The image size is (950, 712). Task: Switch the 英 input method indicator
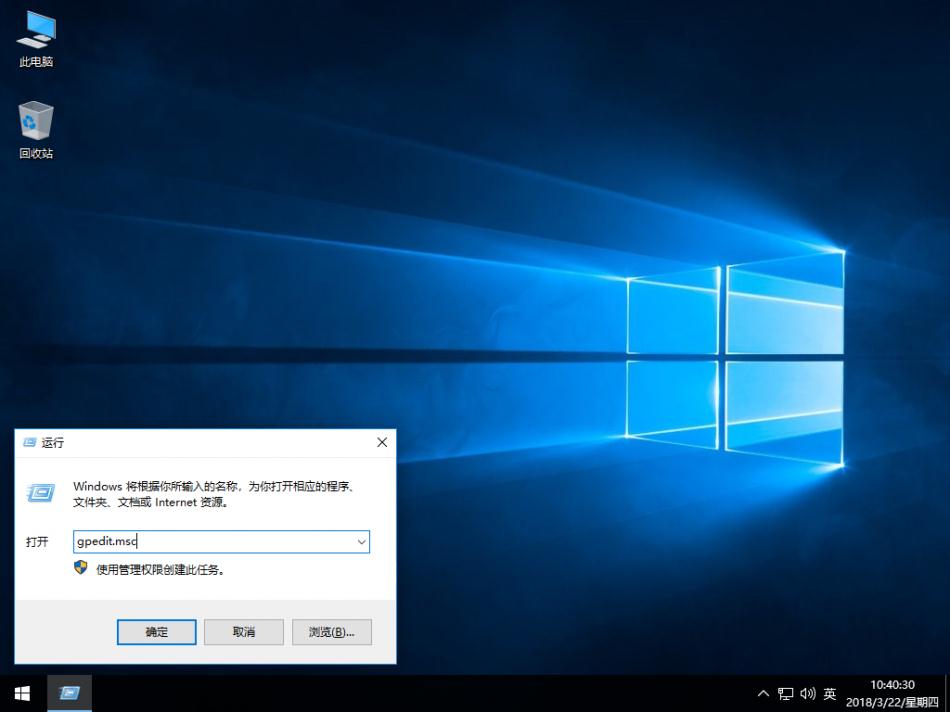(829, 693)
